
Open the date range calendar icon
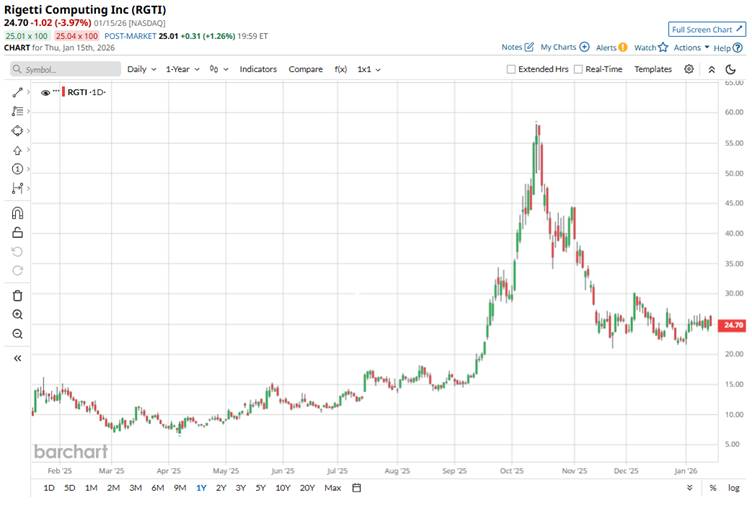pyautogui.click(x=356, y=488)
